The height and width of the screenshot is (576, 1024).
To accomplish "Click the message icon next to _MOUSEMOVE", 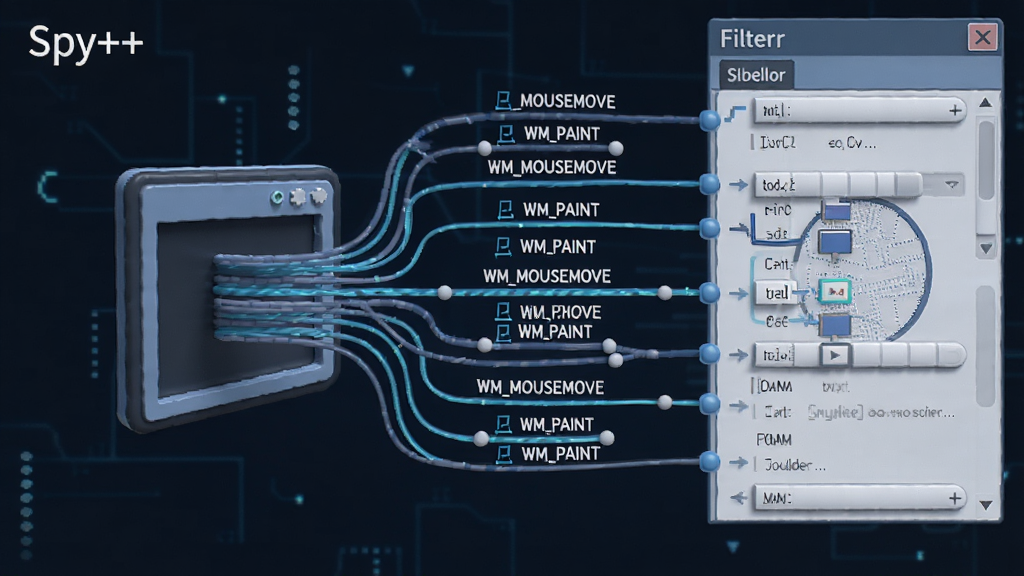I will coord(503,101).
